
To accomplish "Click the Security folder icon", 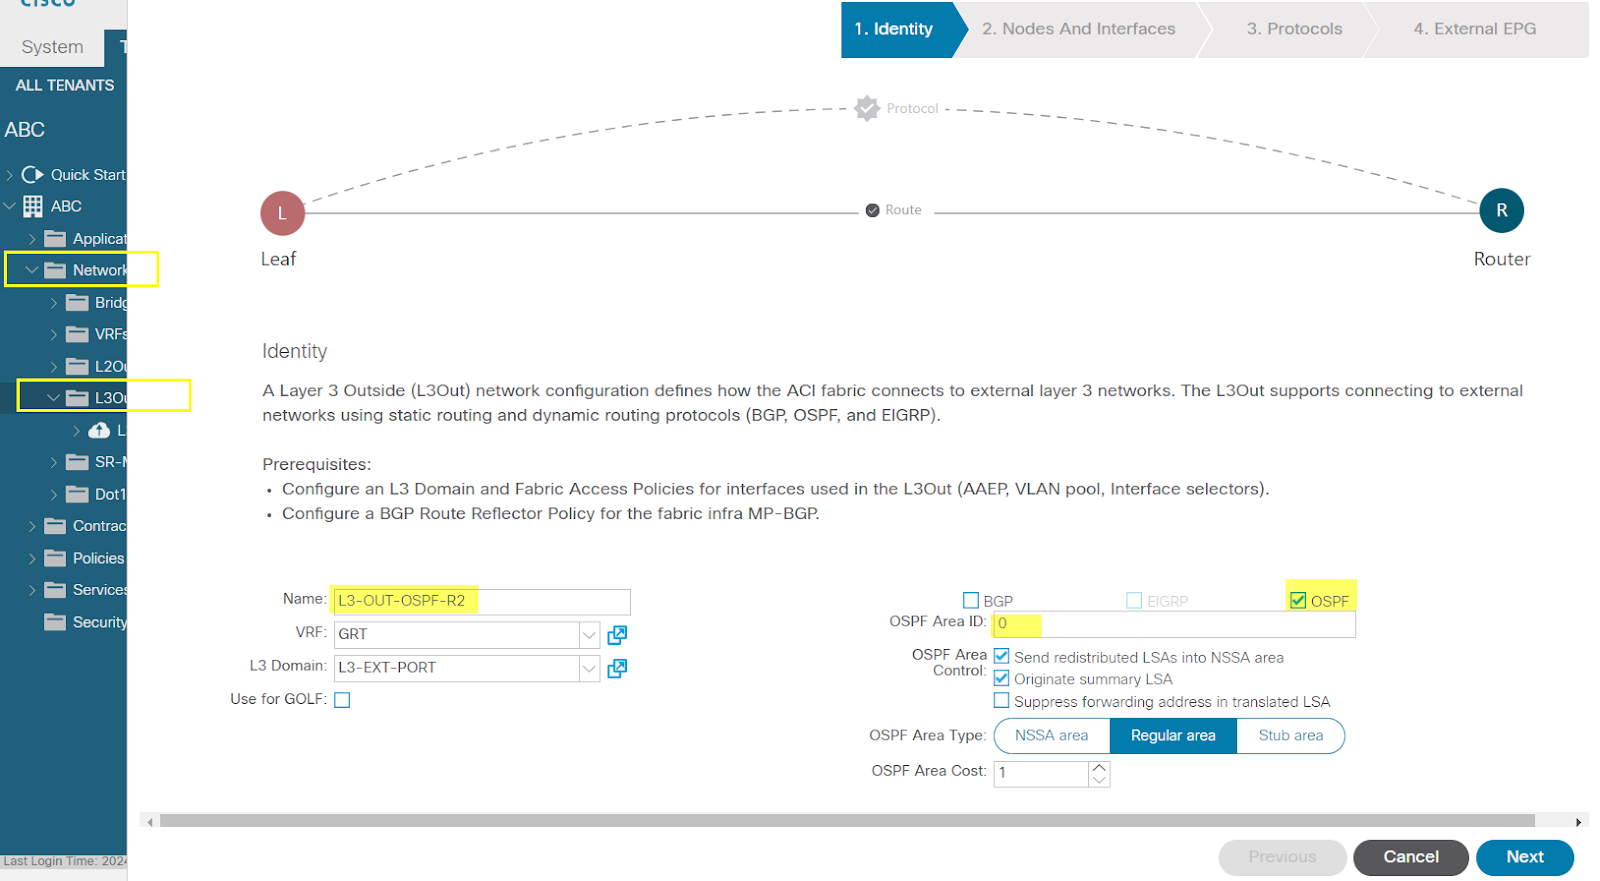I will 55,622.
